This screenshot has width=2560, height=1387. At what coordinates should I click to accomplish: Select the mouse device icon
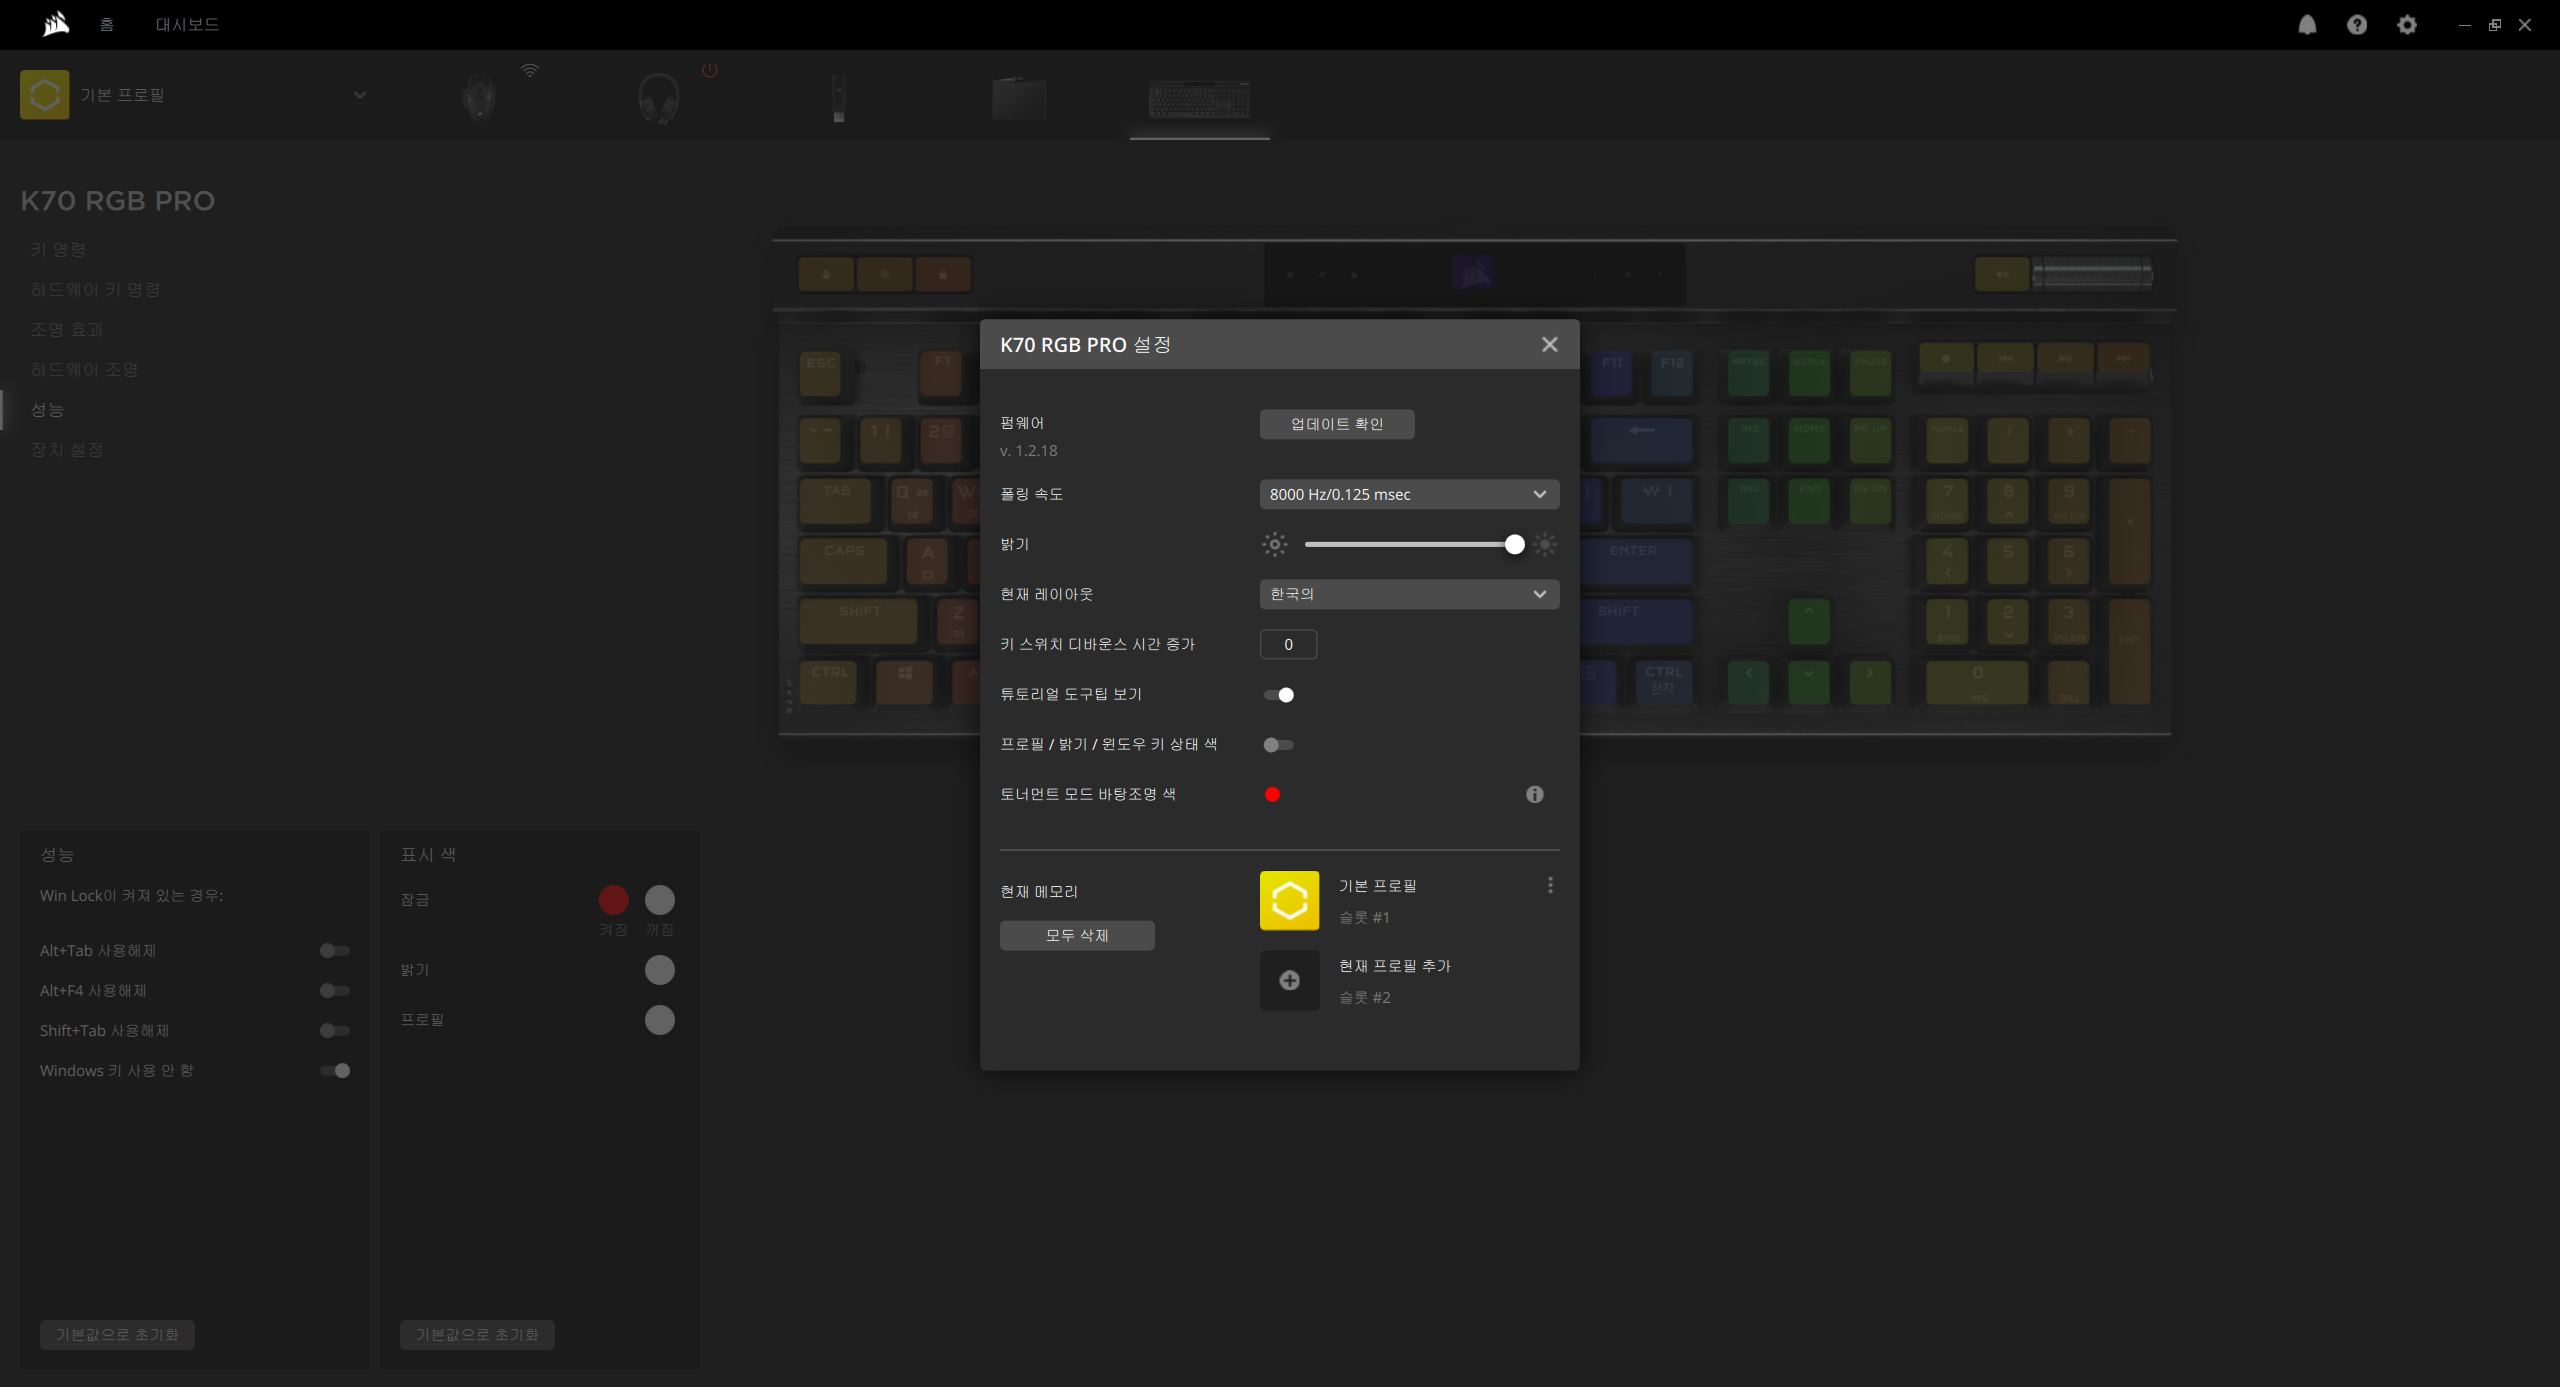[479, 98]
